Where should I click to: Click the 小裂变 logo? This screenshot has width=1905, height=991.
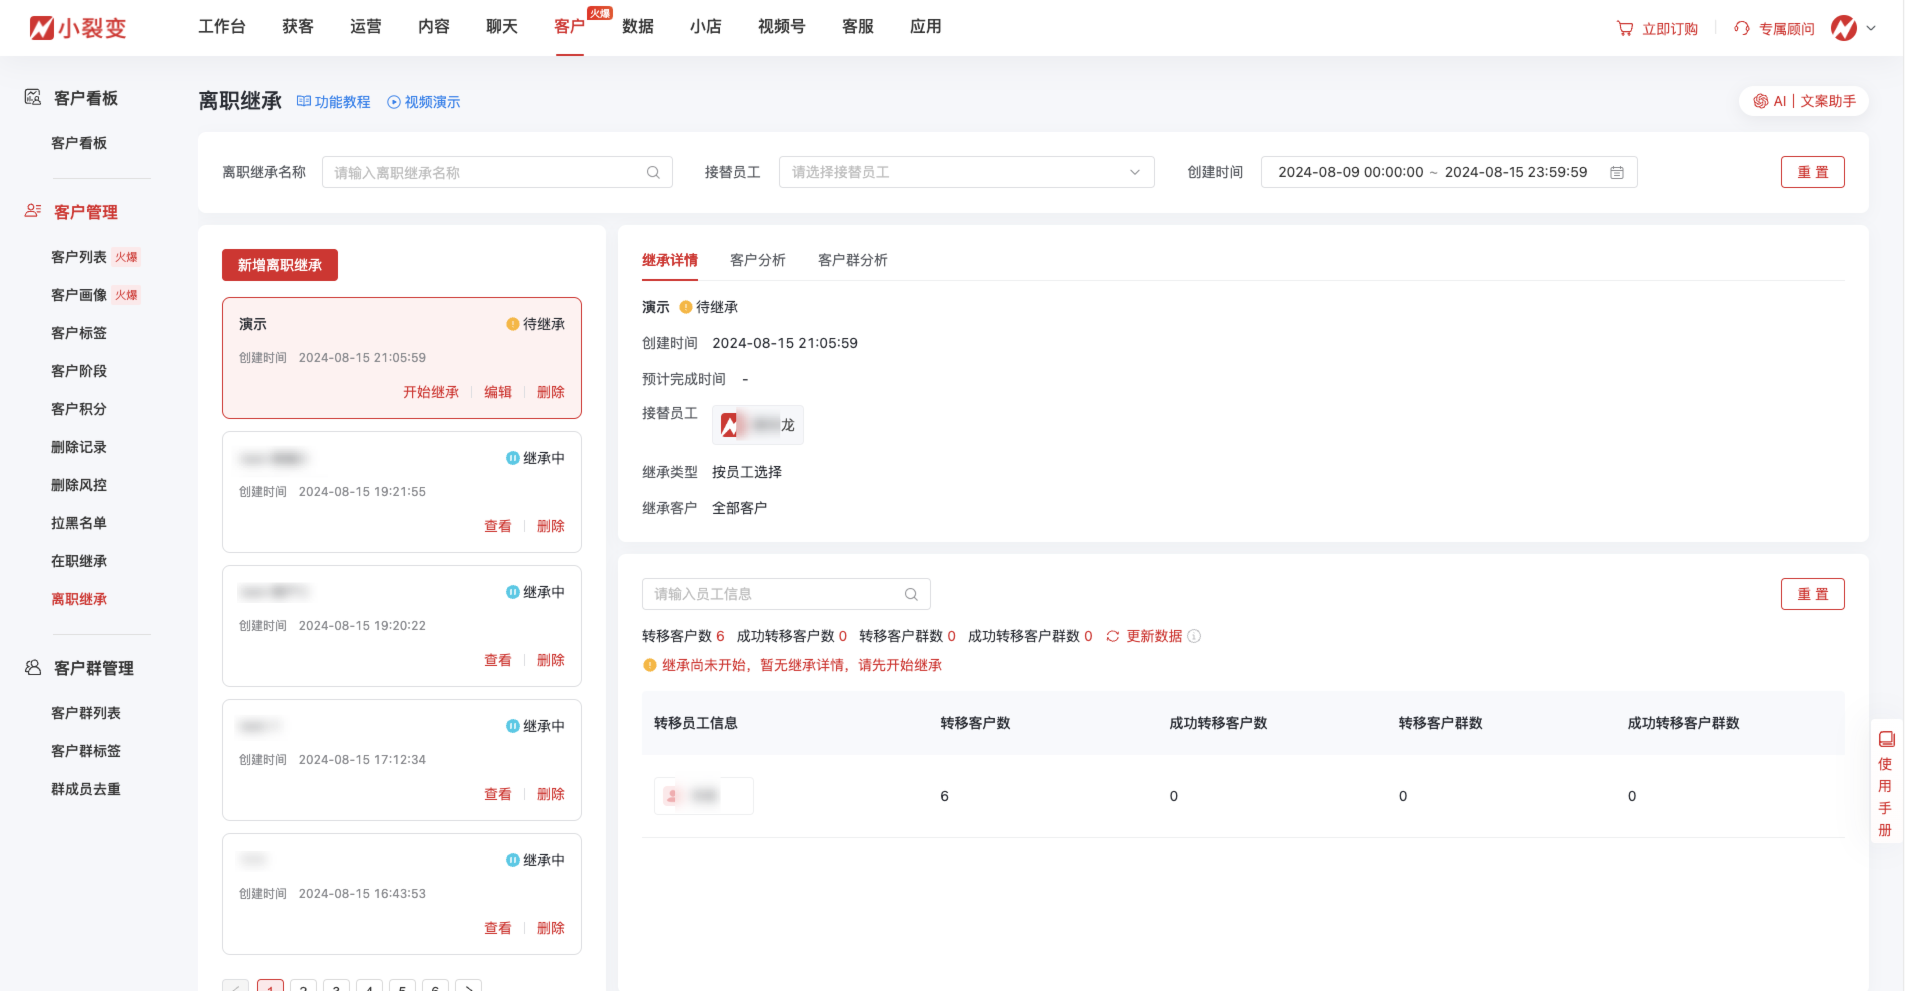point(78,28)
